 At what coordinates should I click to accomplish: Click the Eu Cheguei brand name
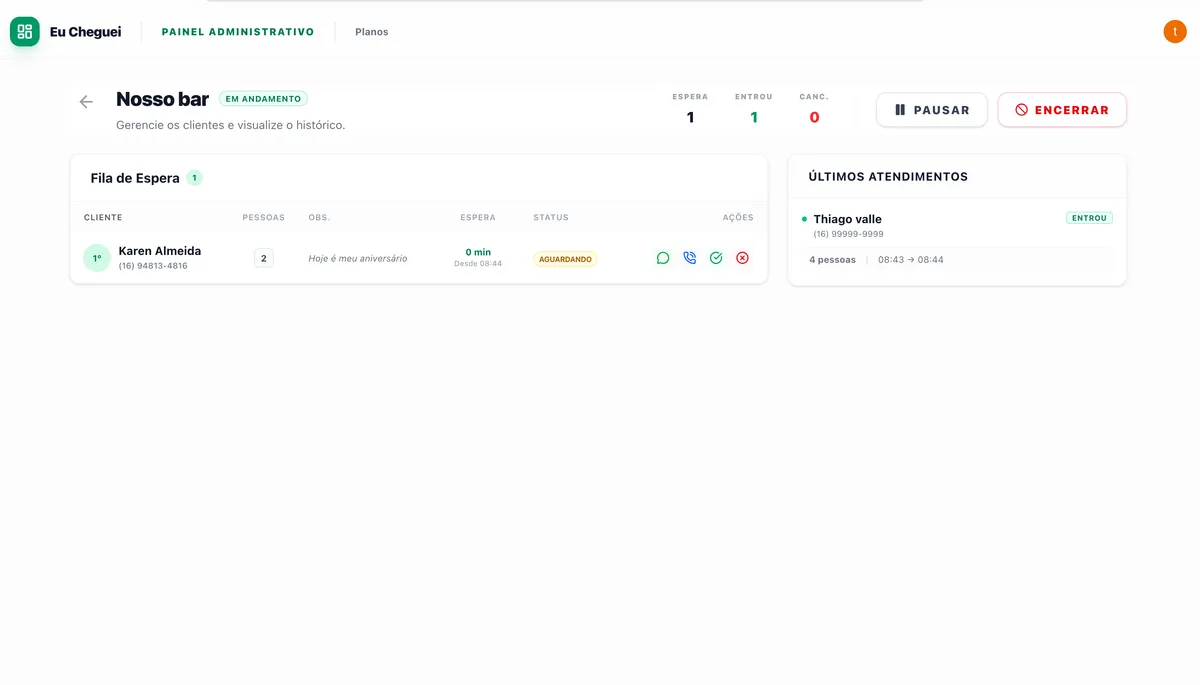pyautogui.click(x=86, y=32)
